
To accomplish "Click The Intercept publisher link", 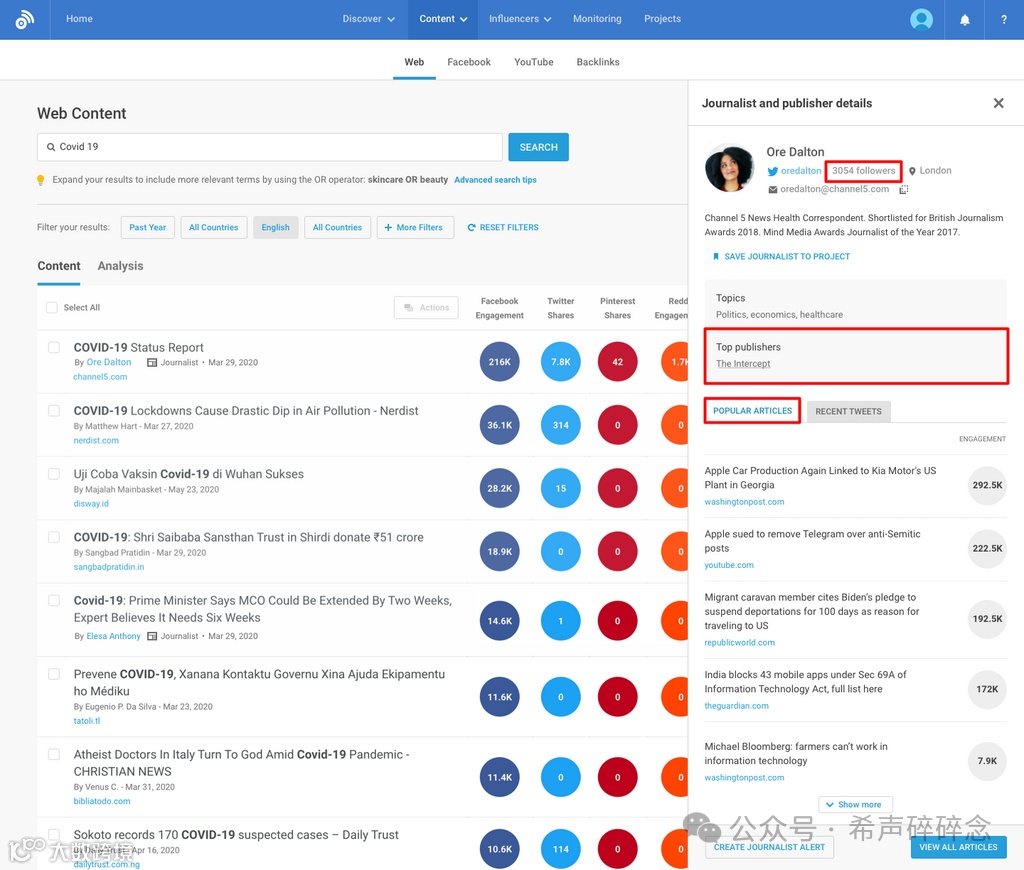I will point(743,364).
